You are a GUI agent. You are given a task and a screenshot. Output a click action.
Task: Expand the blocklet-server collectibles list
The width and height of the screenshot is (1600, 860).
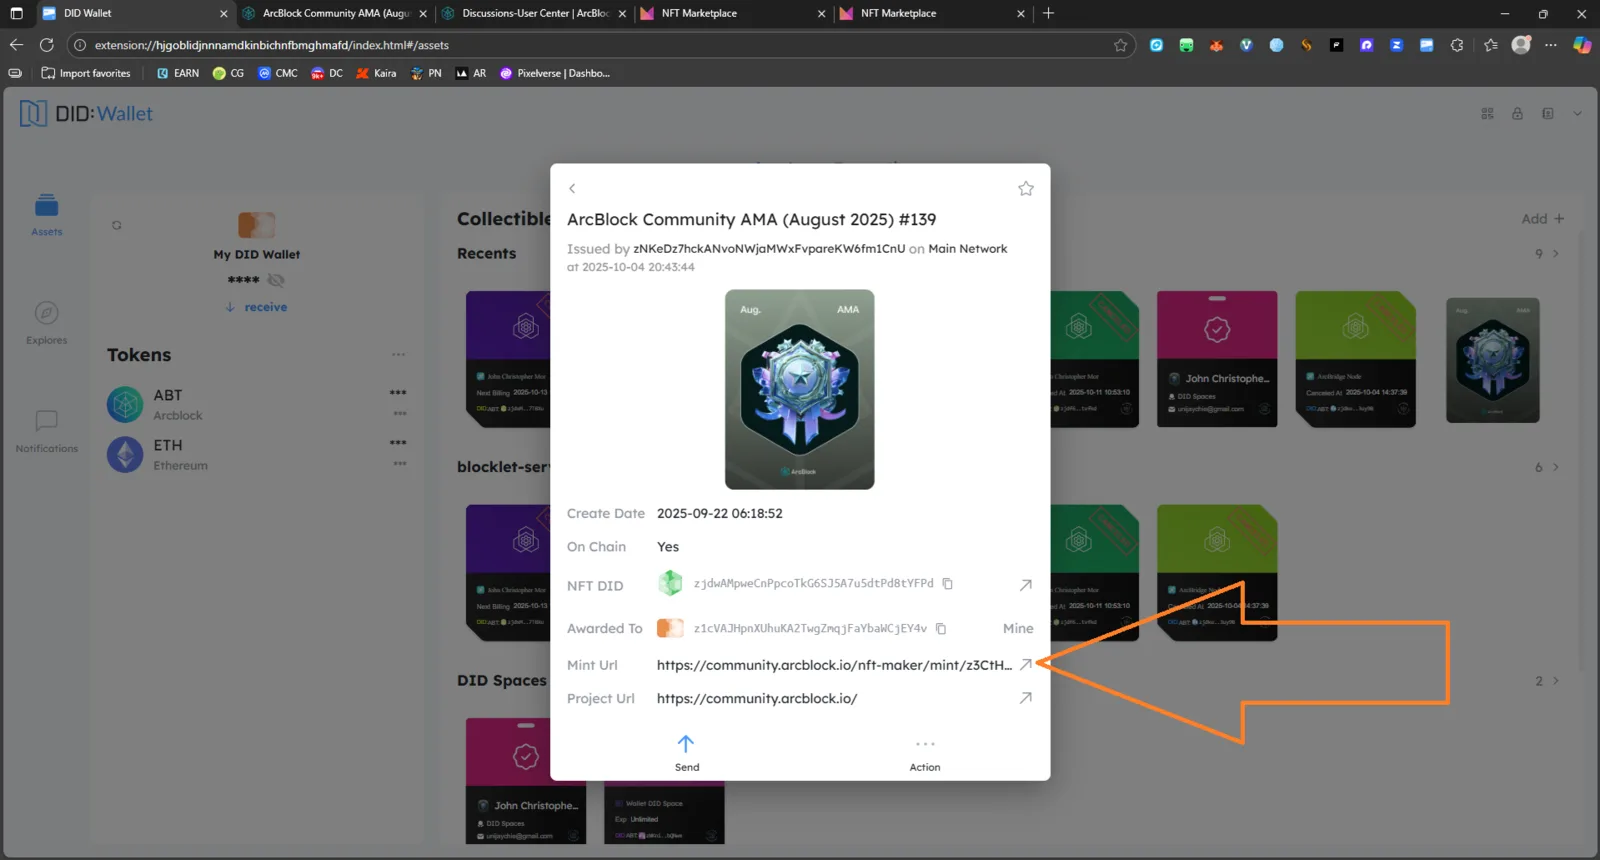click(x=1548, y=468)
